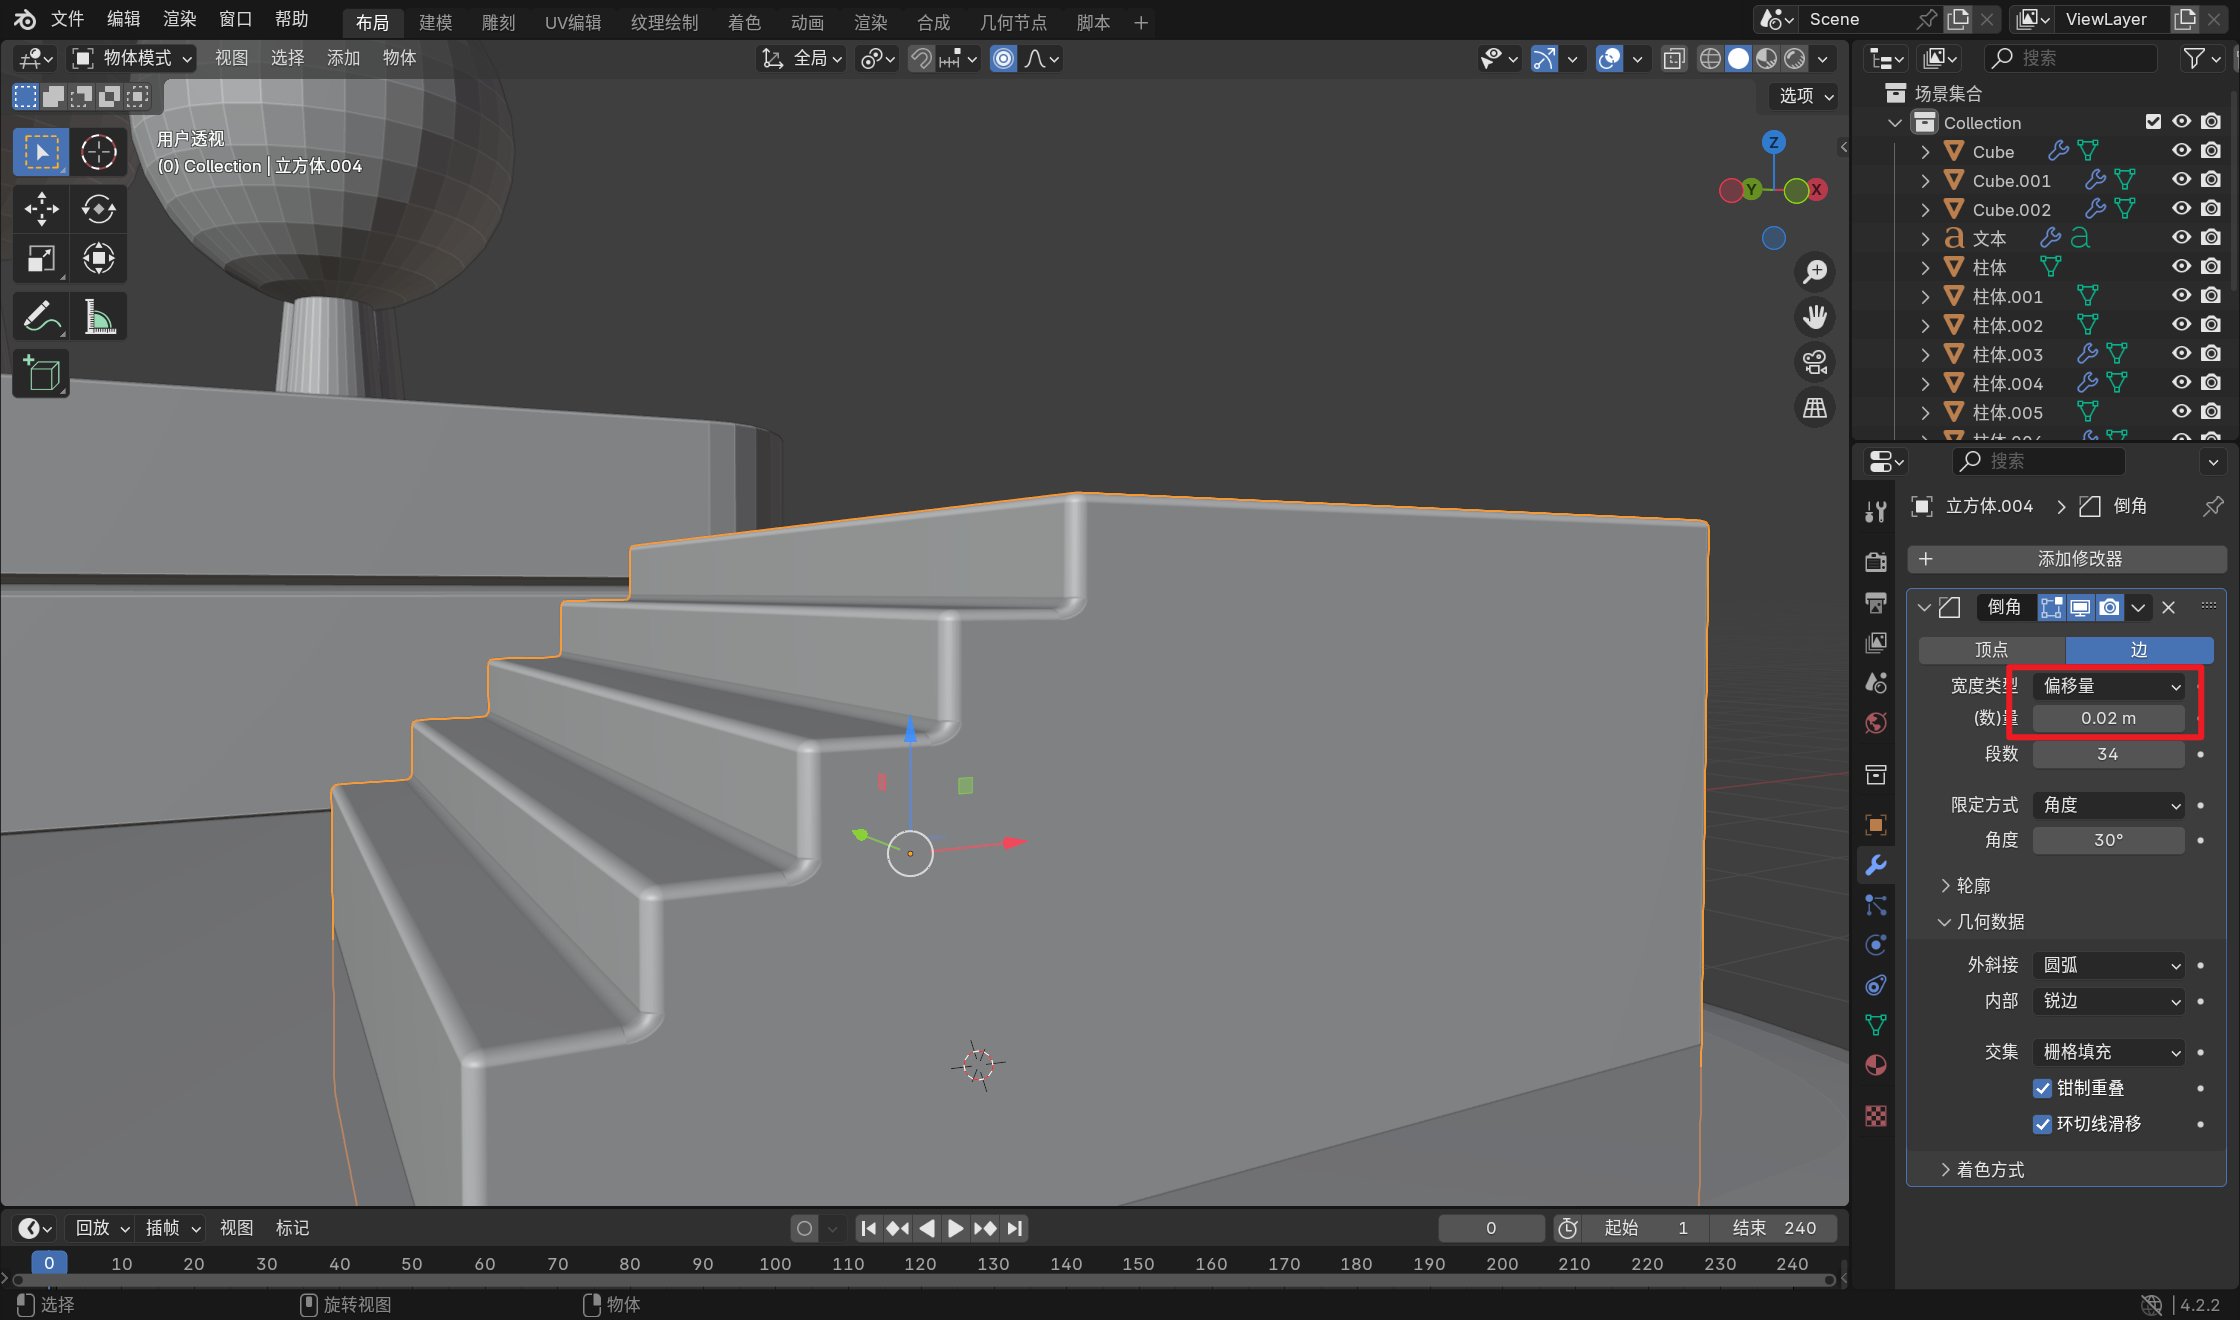Click the 段数 value field showing 34

point(2108,754)
